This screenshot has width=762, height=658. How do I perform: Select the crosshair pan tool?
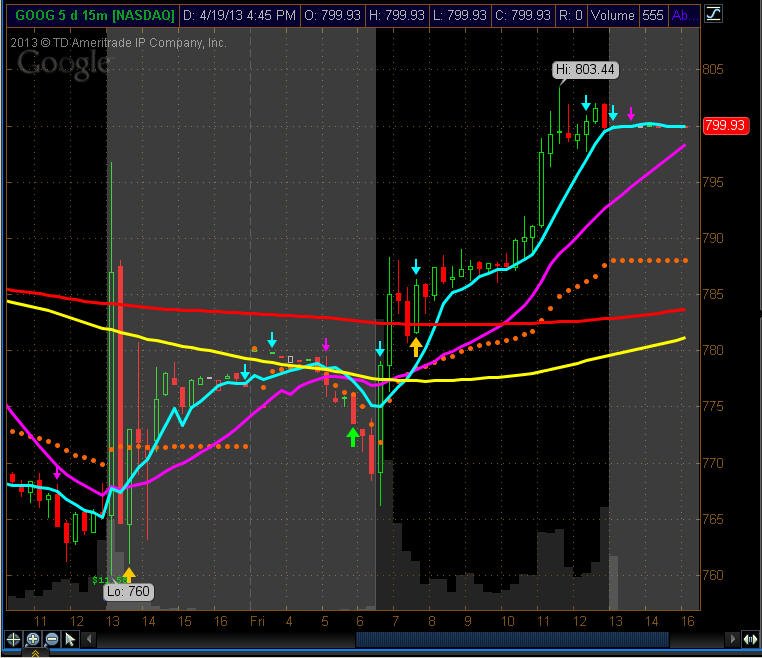(13, 639)
